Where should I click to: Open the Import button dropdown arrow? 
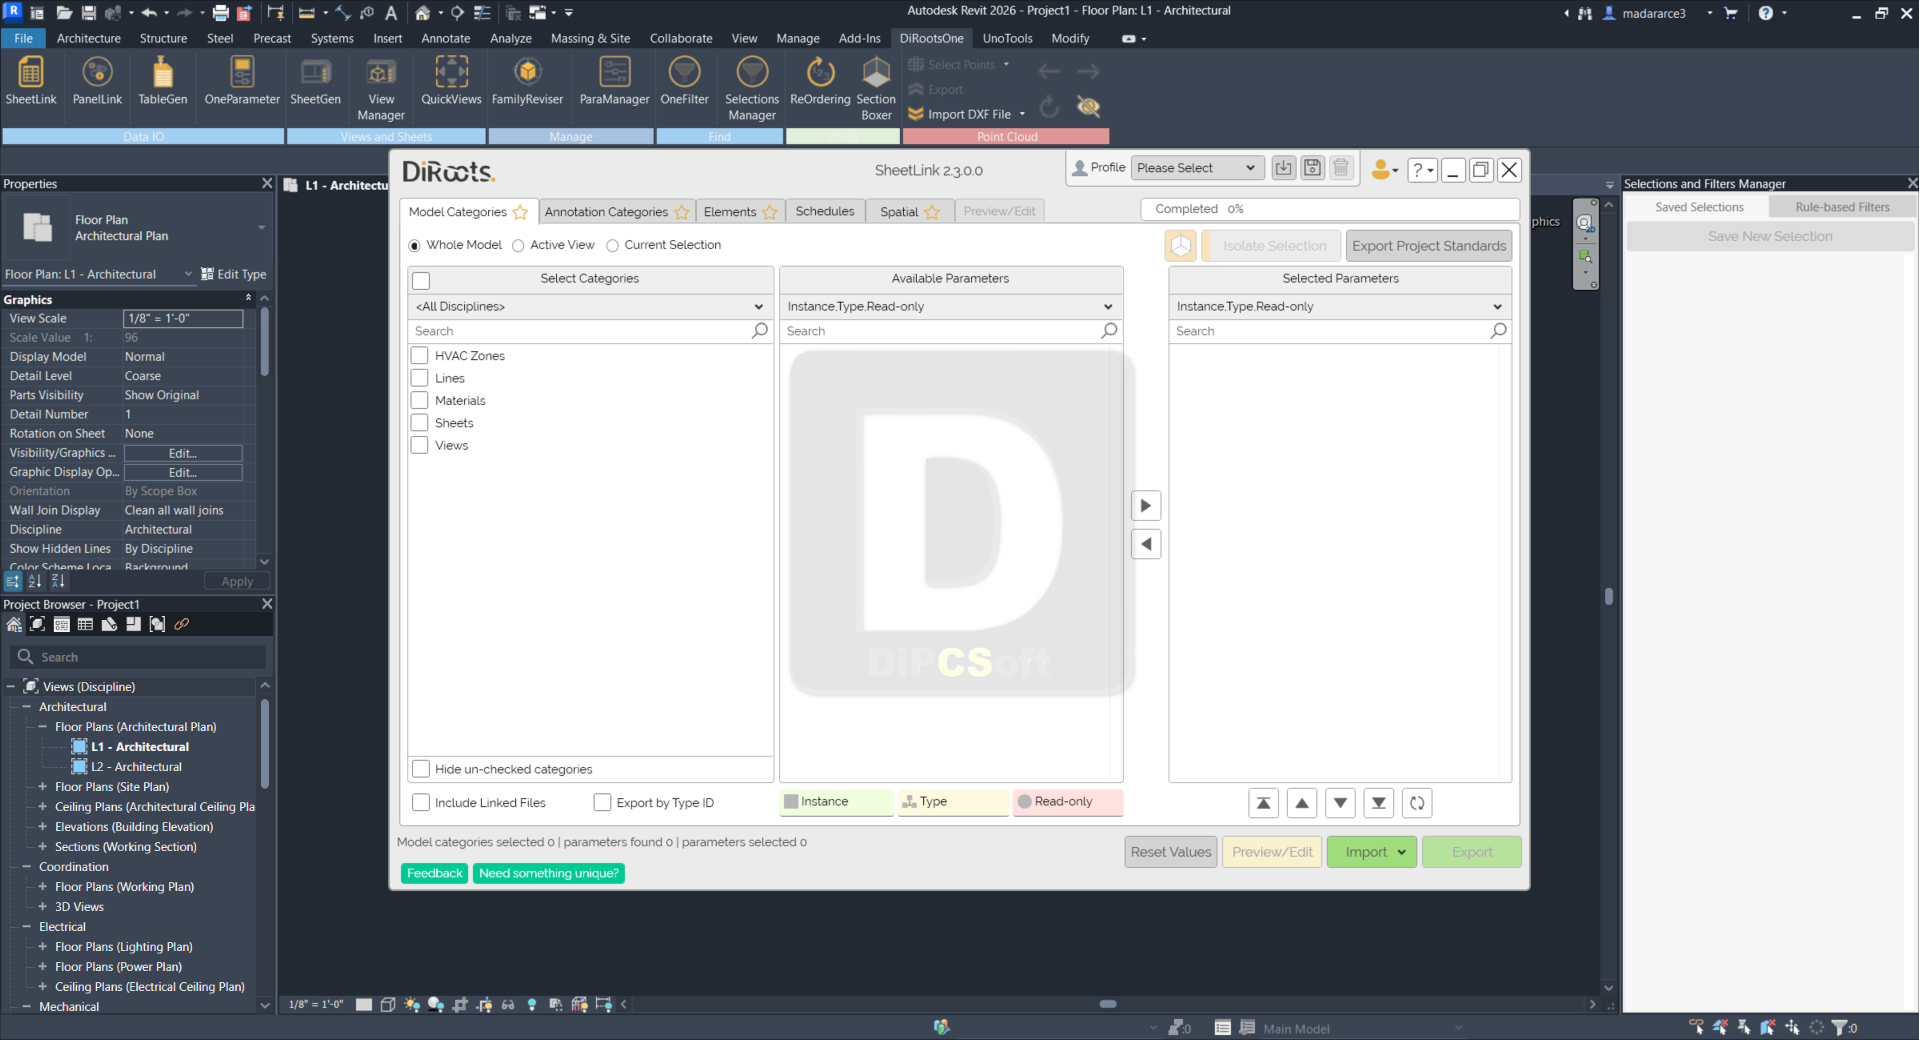pos(1402,852)
